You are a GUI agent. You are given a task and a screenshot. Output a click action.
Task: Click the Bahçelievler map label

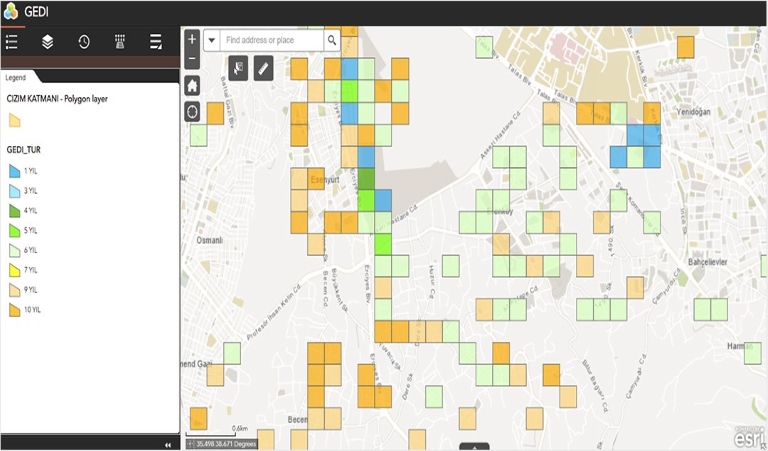click(708, 262)
